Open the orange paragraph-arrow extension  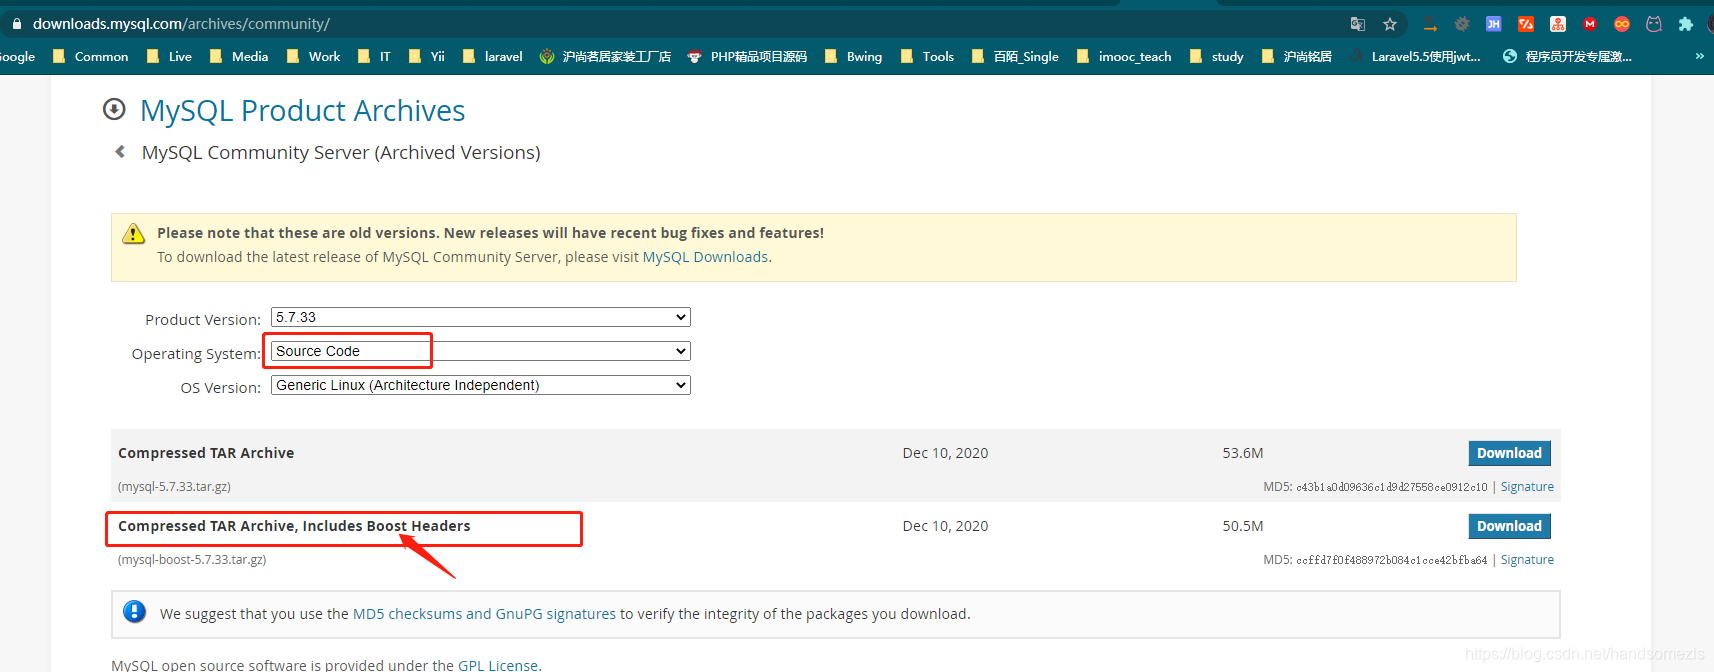[1430, 24]
